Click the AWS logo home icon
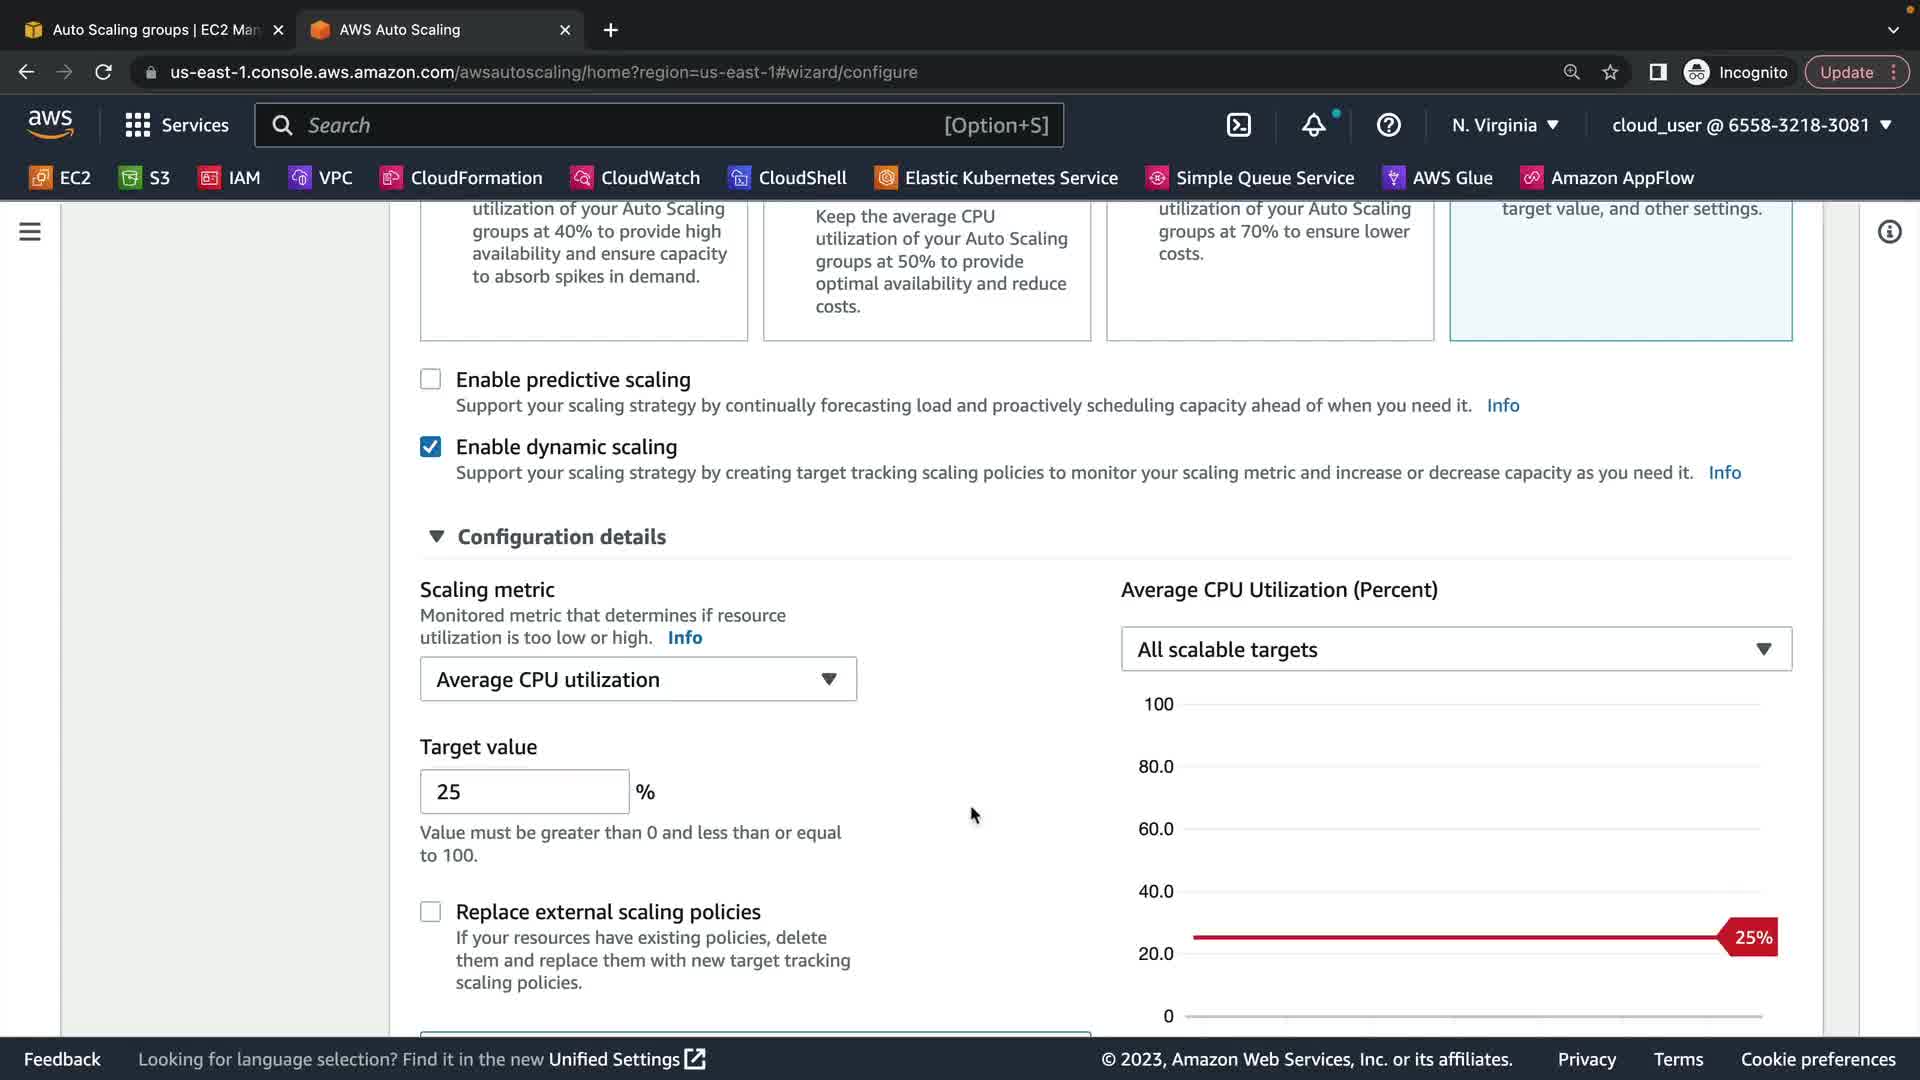Viewport: 1920px width, 1080px height. click(50, 124)
